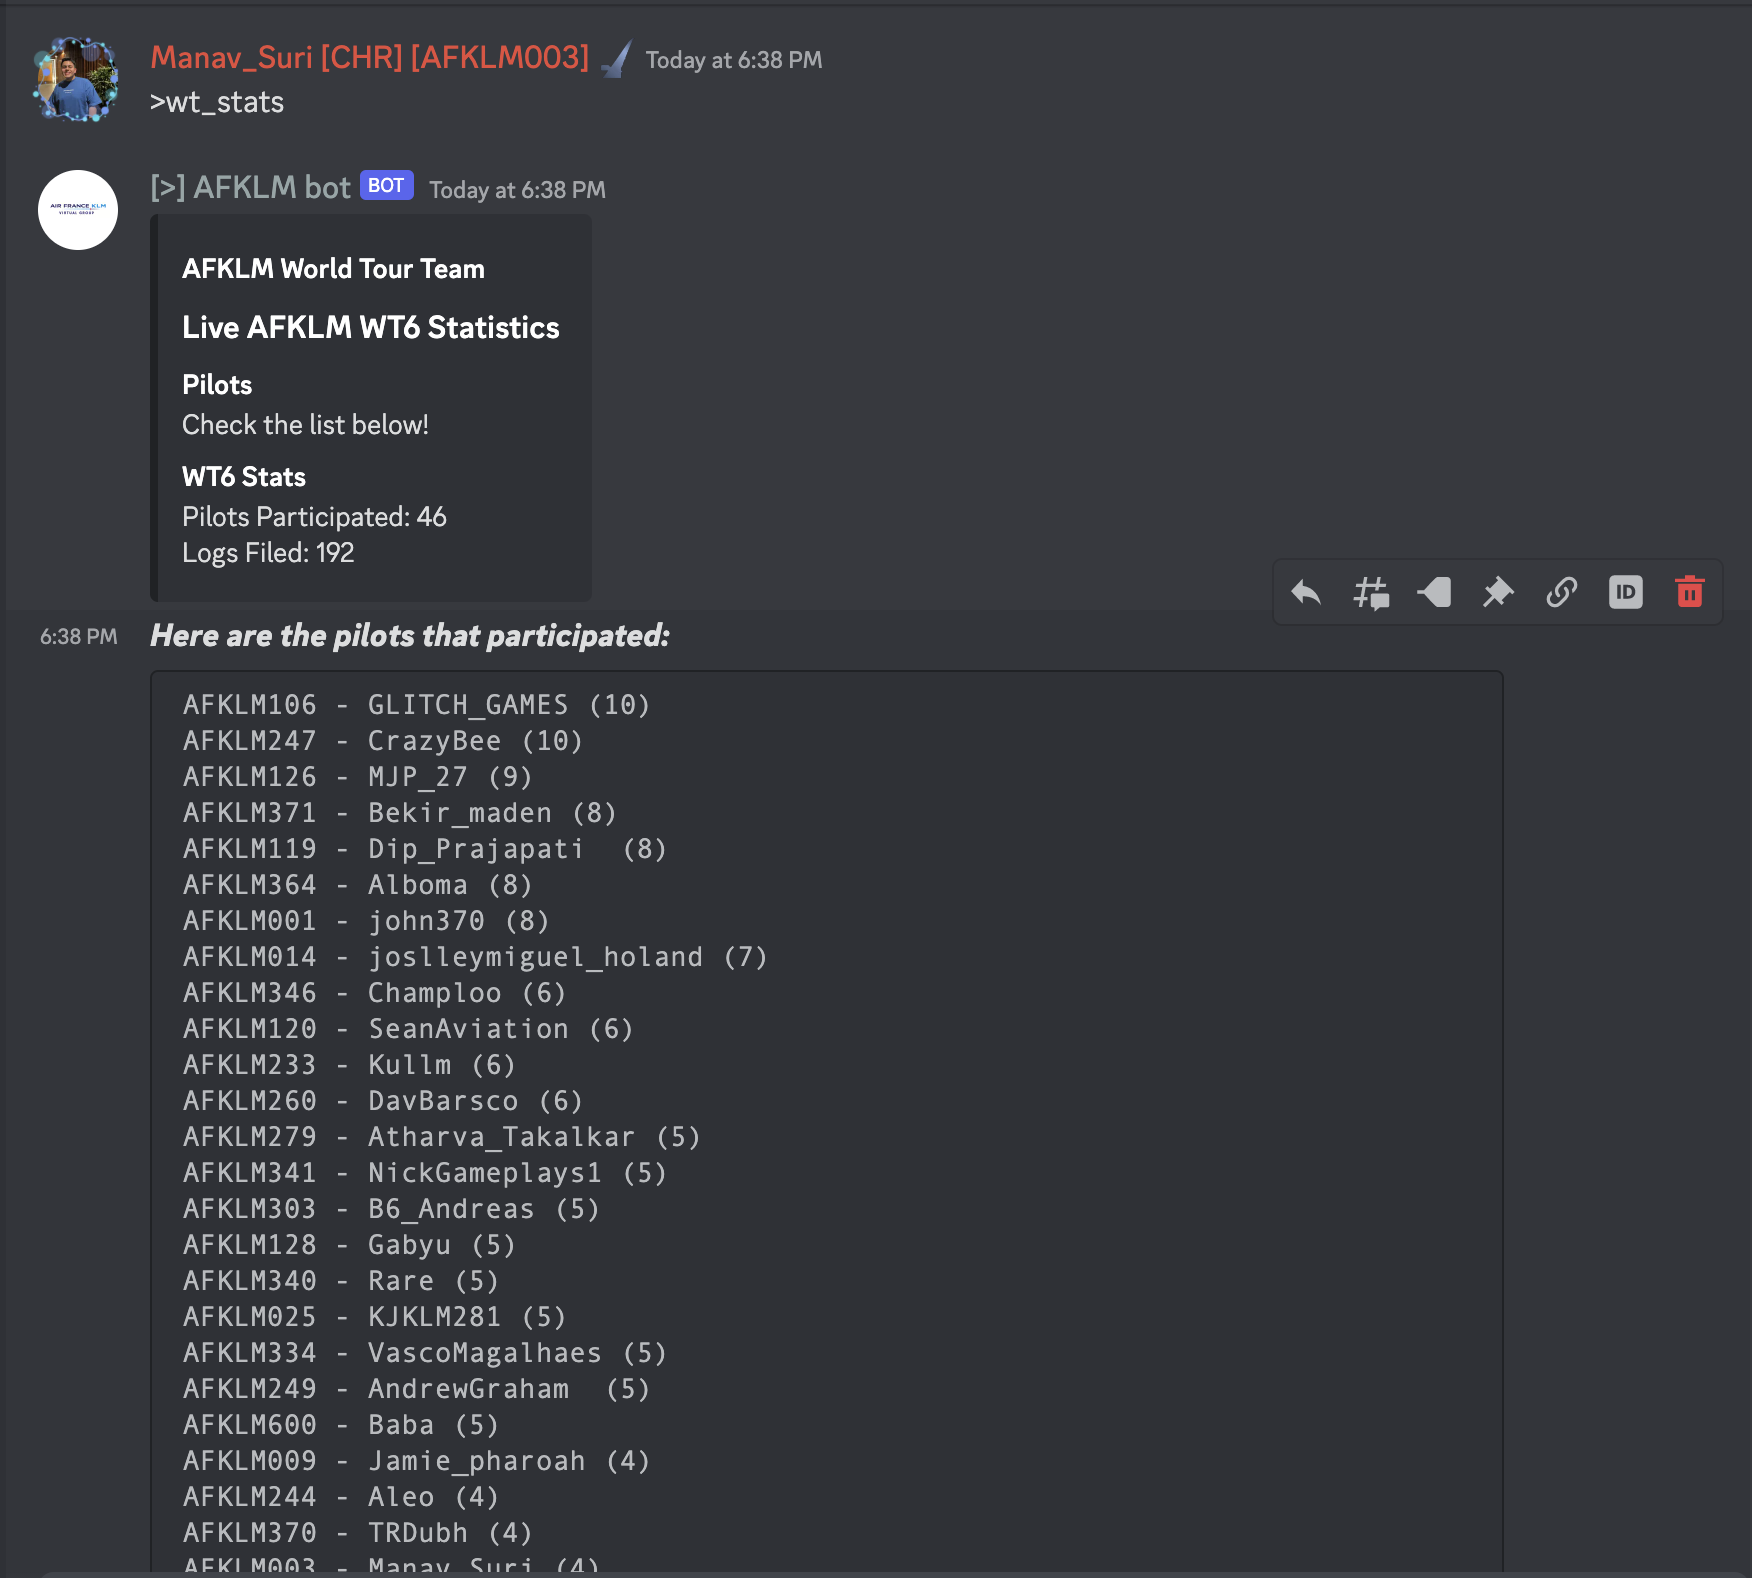Click the AFKLM247 - CrazyBee (10) row
The image size is (1752, 1578).
pyautogui.click(x=383, y=741)
